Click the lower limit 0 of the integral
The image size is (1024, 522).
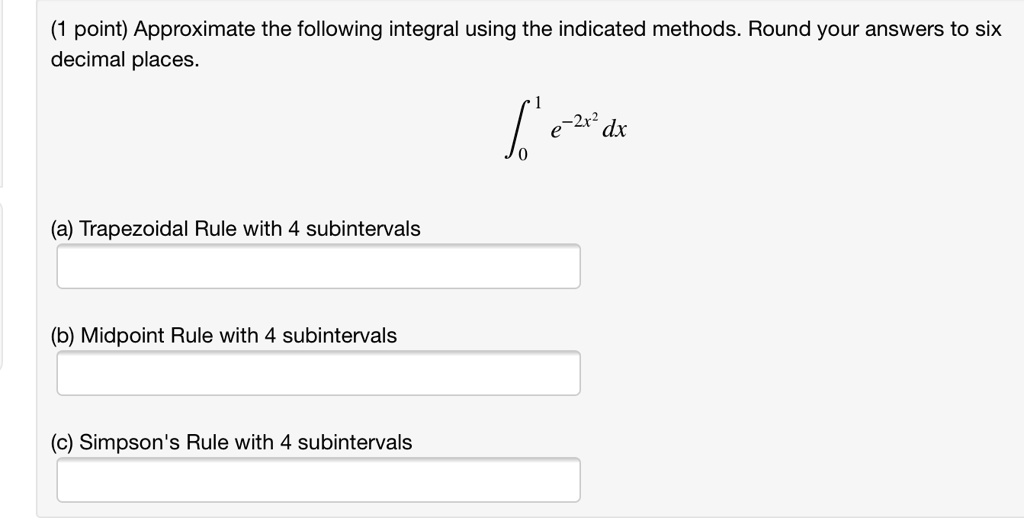pos(523,154)
